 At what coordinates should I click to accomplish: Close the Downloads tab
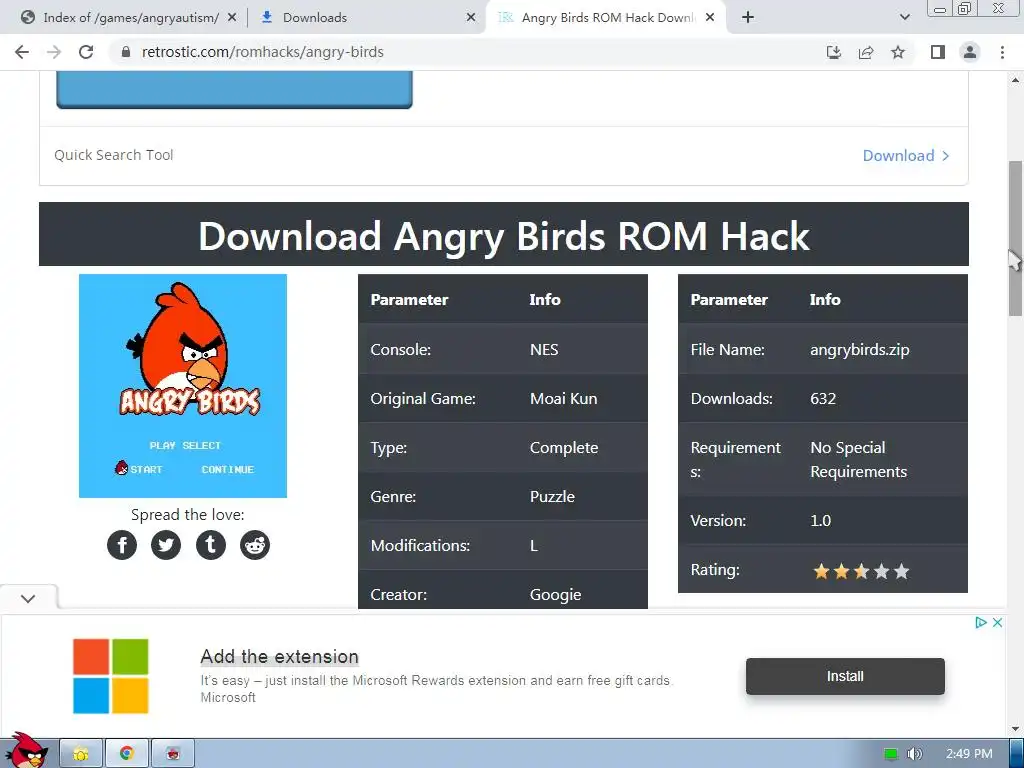(471, 18)
